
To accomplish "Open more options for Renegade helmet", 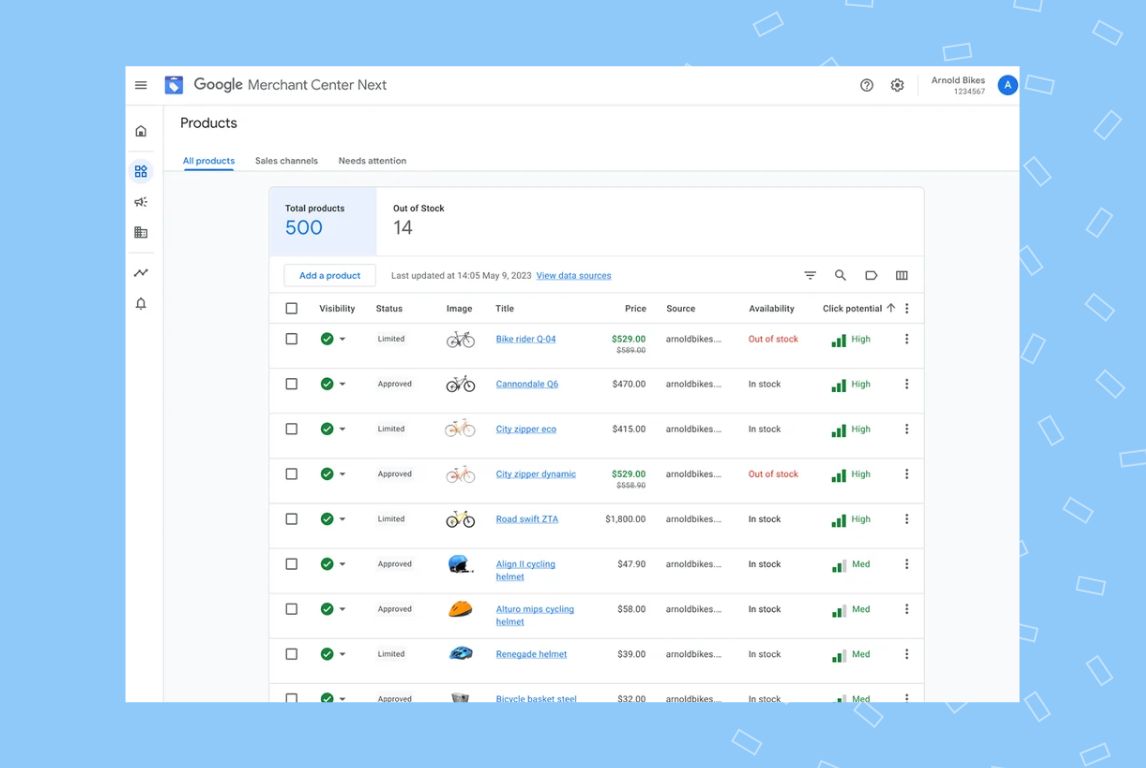I will (x=907, y=654).
